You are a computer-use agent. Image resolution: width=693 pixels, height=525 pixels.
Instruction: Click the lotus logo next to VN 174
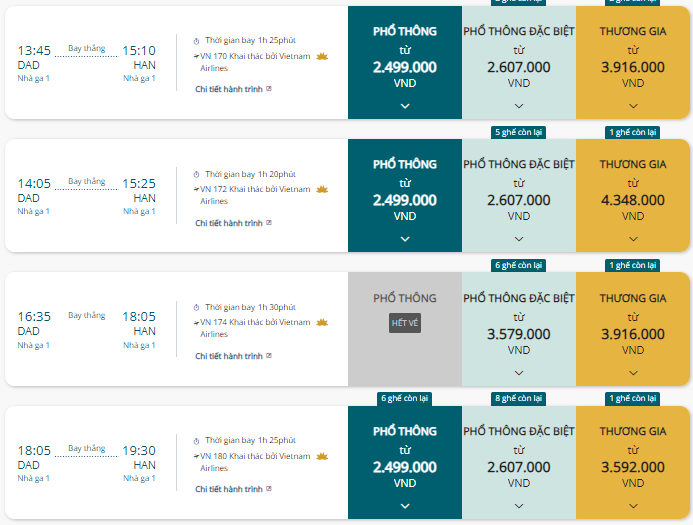[x=322, y=322]
